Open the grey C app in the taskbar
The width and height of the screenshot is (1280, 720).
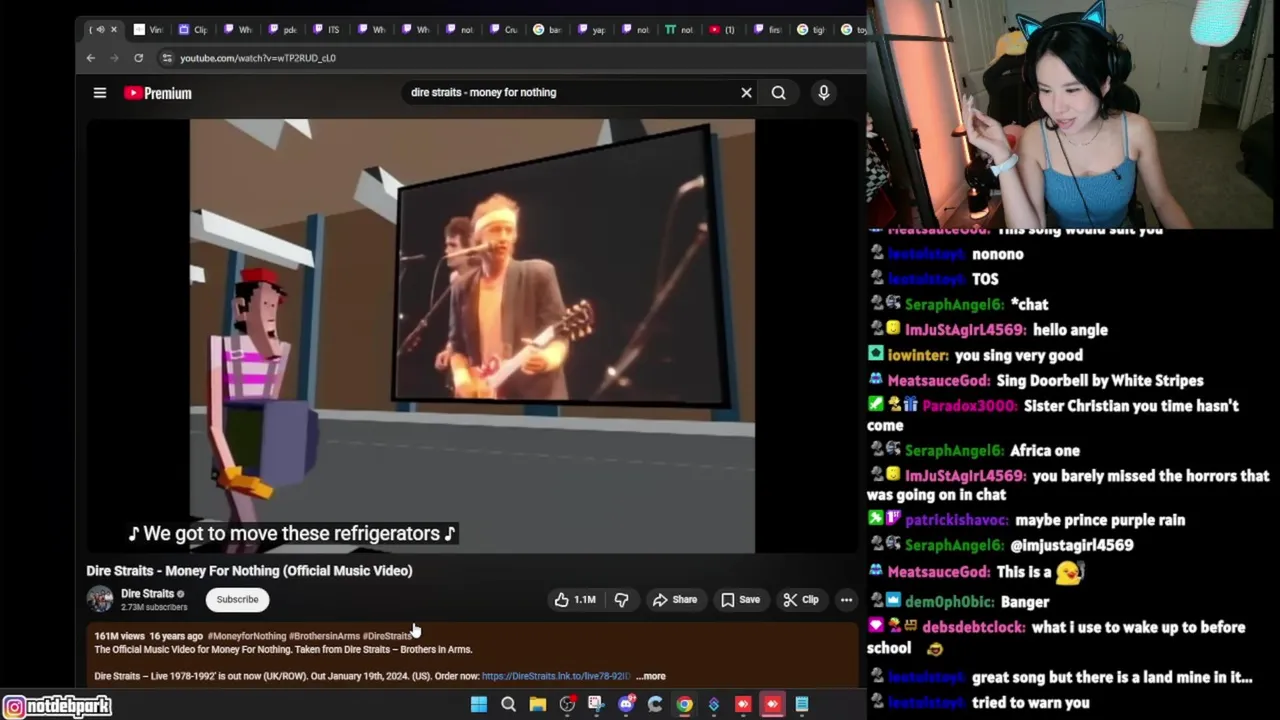[x=655, y=704]
